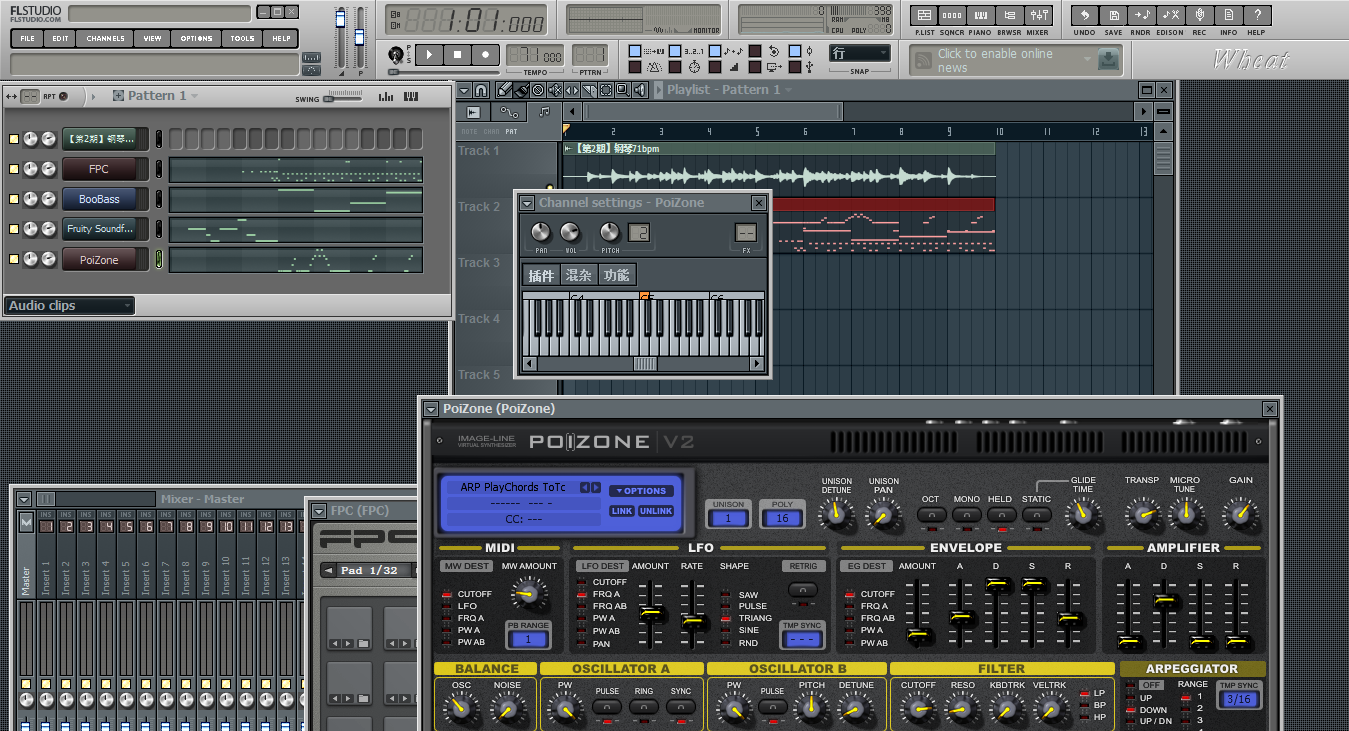This screenshot has height=731, width=1349.
Task: Open FPC window menu arrow
Action: coord(319,511)
